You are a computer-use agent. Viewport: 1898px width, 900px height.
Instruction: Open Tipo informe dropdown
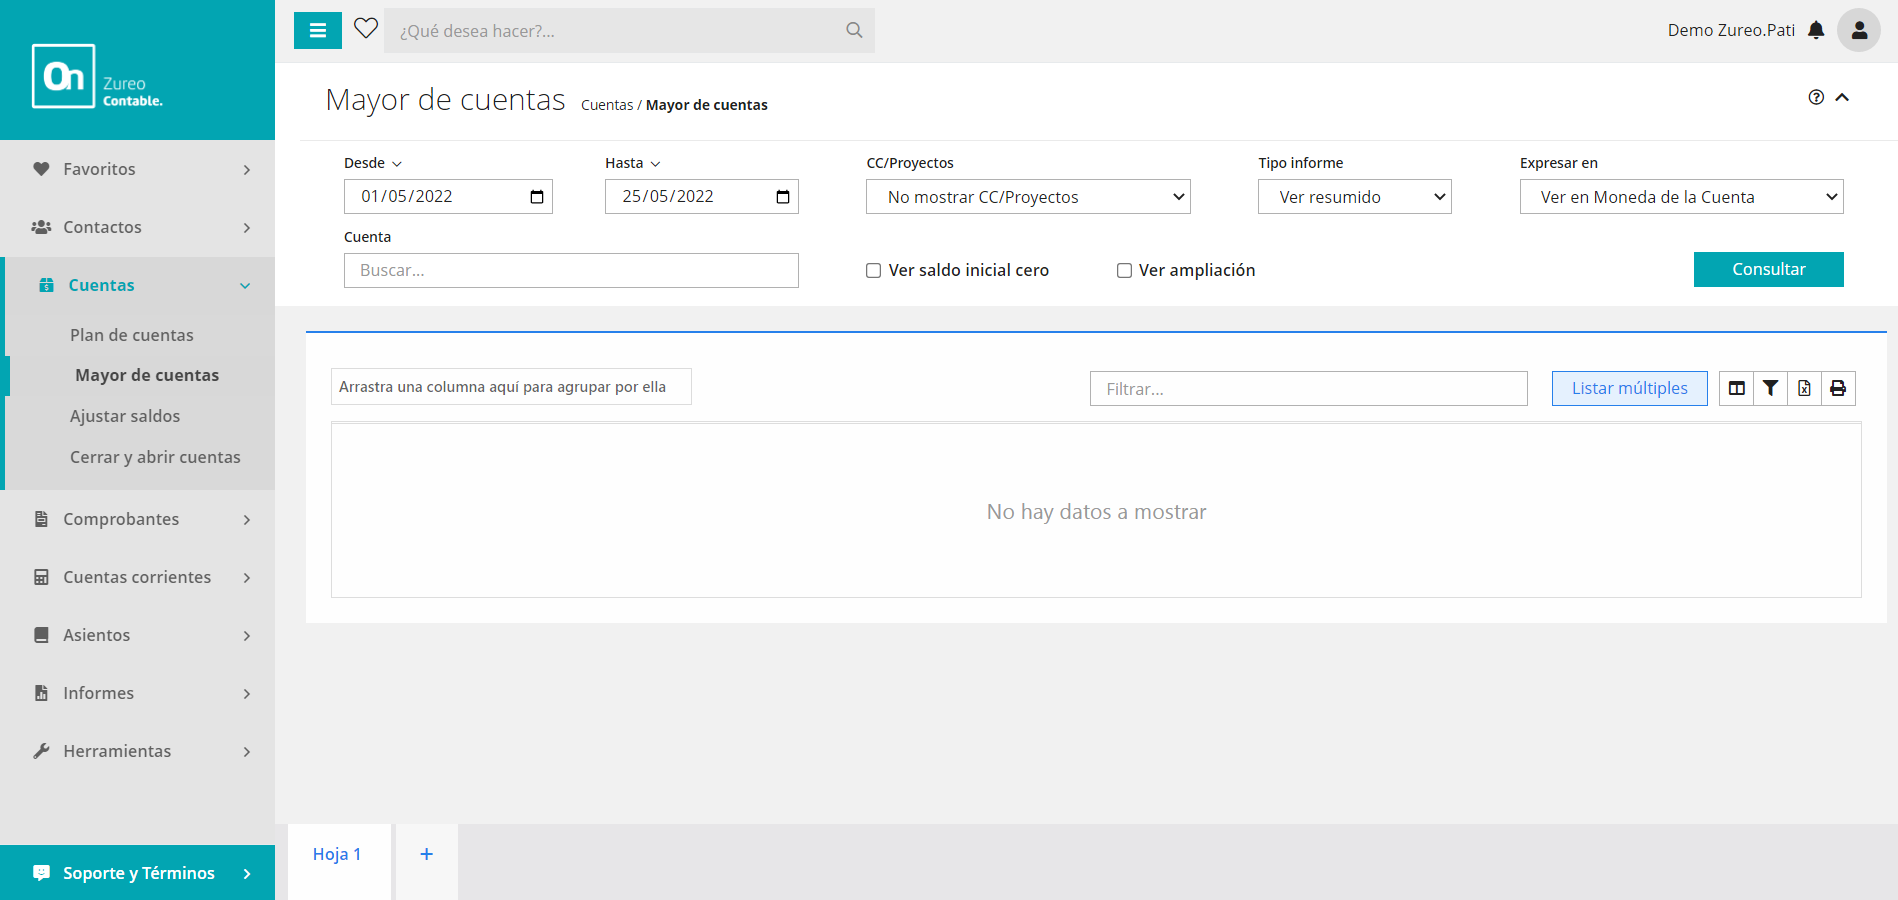pyautogui.click(x=1354, y=197)
